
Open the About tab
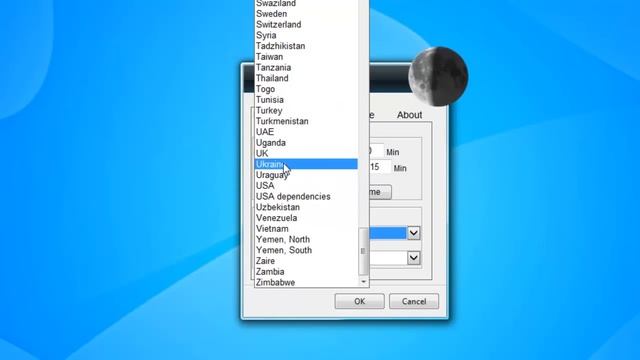coord(409,115)
